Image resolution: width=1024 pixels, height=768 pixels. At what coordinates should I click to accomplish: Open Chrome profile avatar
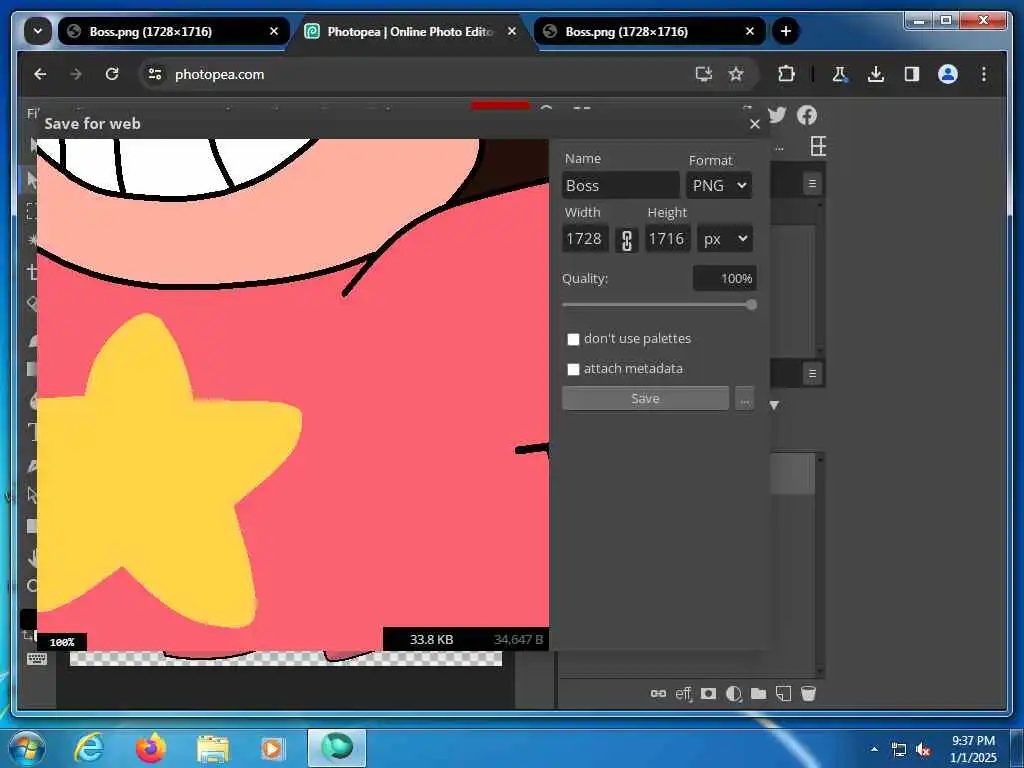tap(948, 74)
